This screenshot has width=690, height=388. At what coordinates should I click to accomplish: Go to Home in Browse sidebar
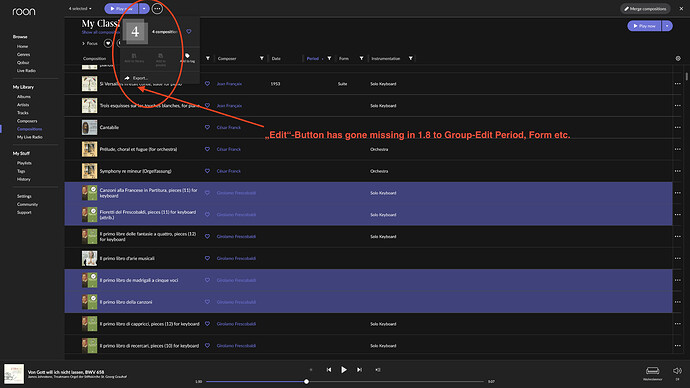click(22, 46)
